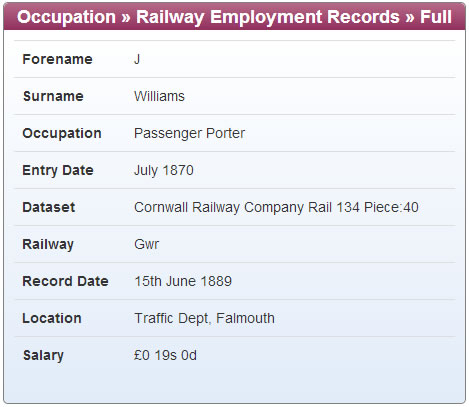Select the Railway label

click(x=48, y=244)
